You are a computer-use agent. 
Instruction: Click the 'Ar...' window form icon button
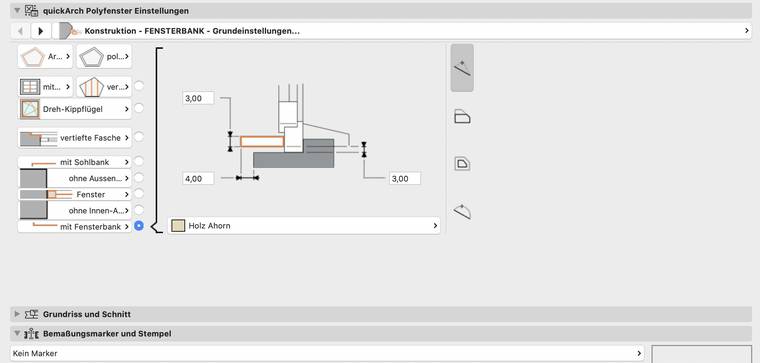coord(46,57)
